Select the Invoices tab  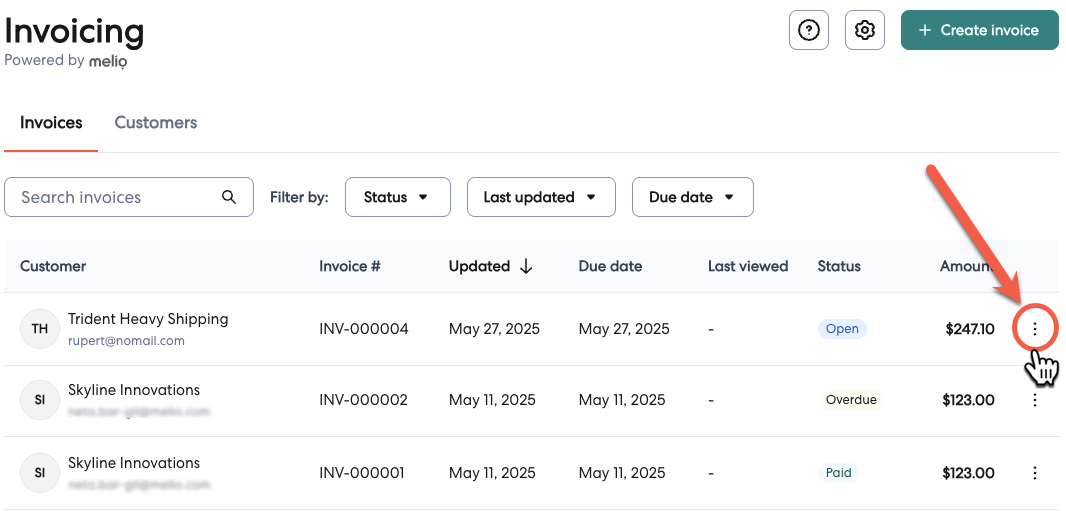(51, 123)
